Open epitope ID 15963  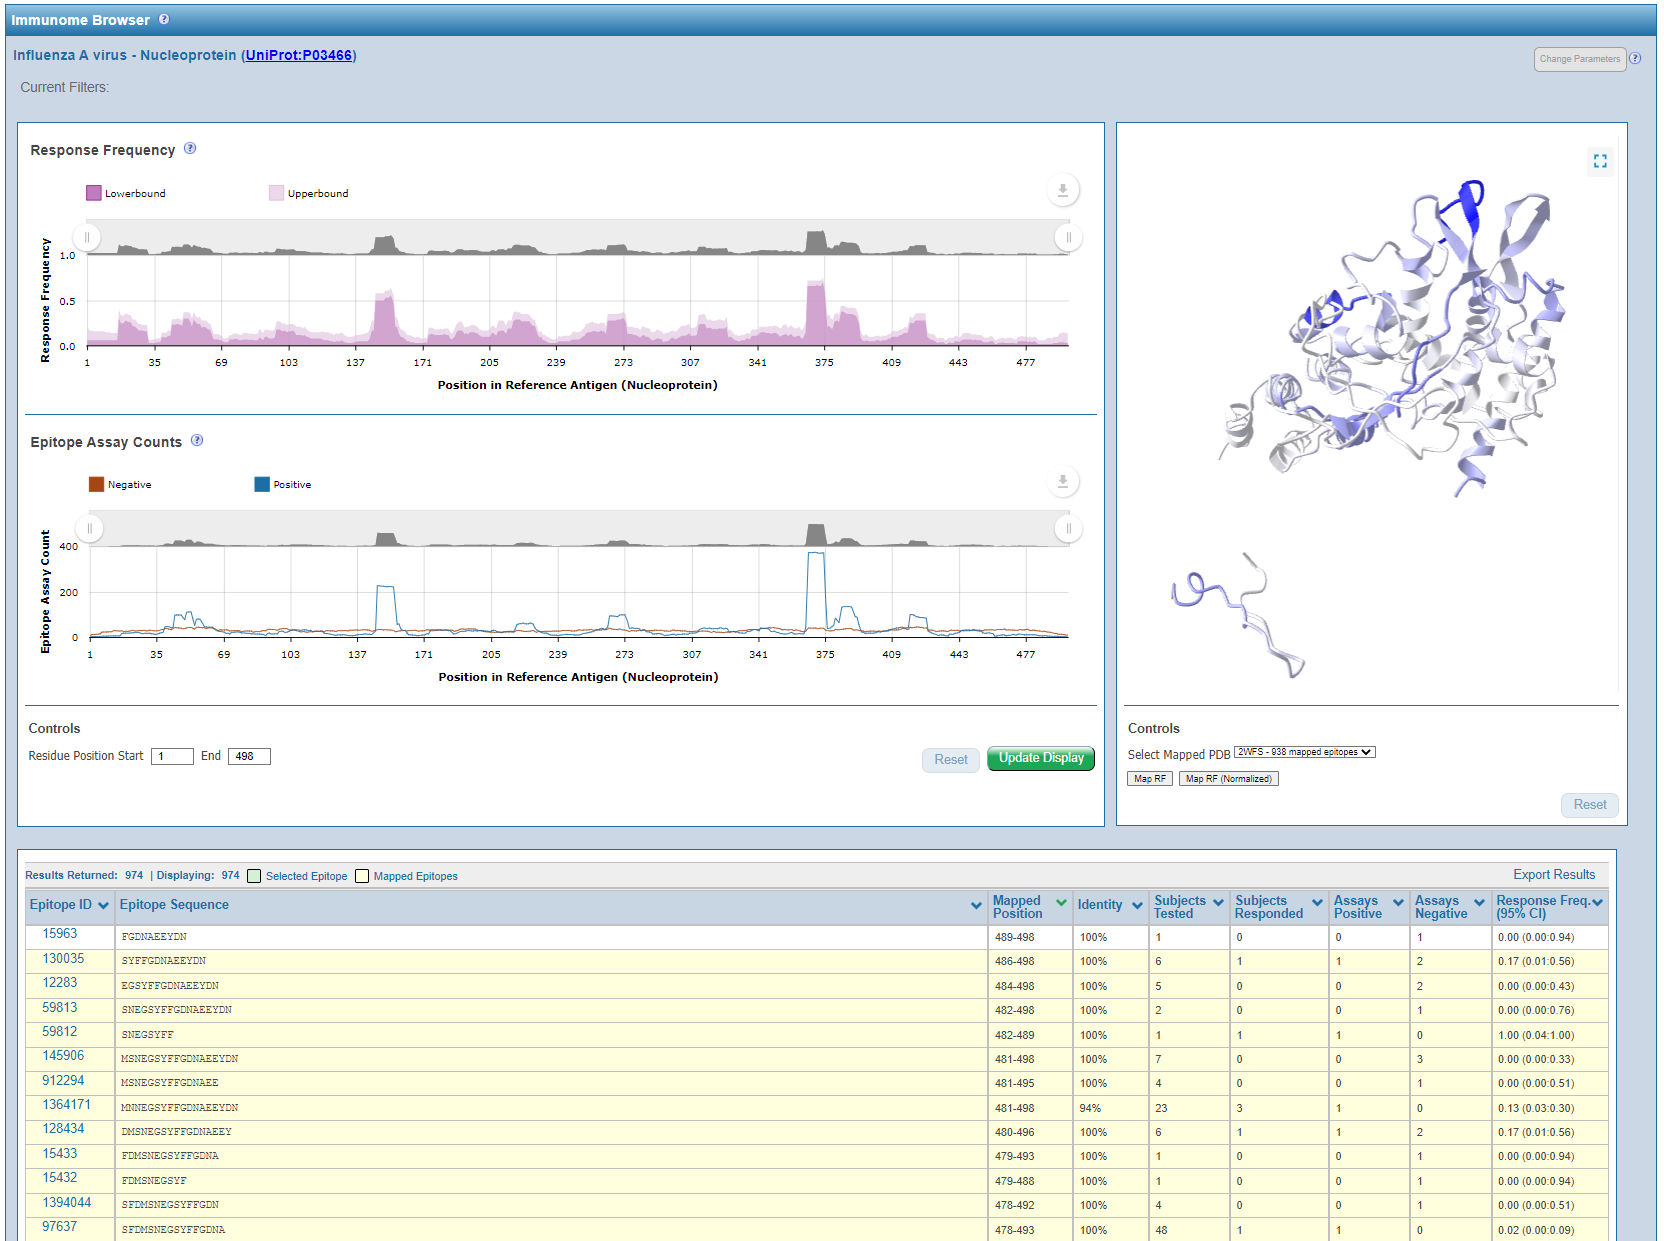(x=60, y=934)
